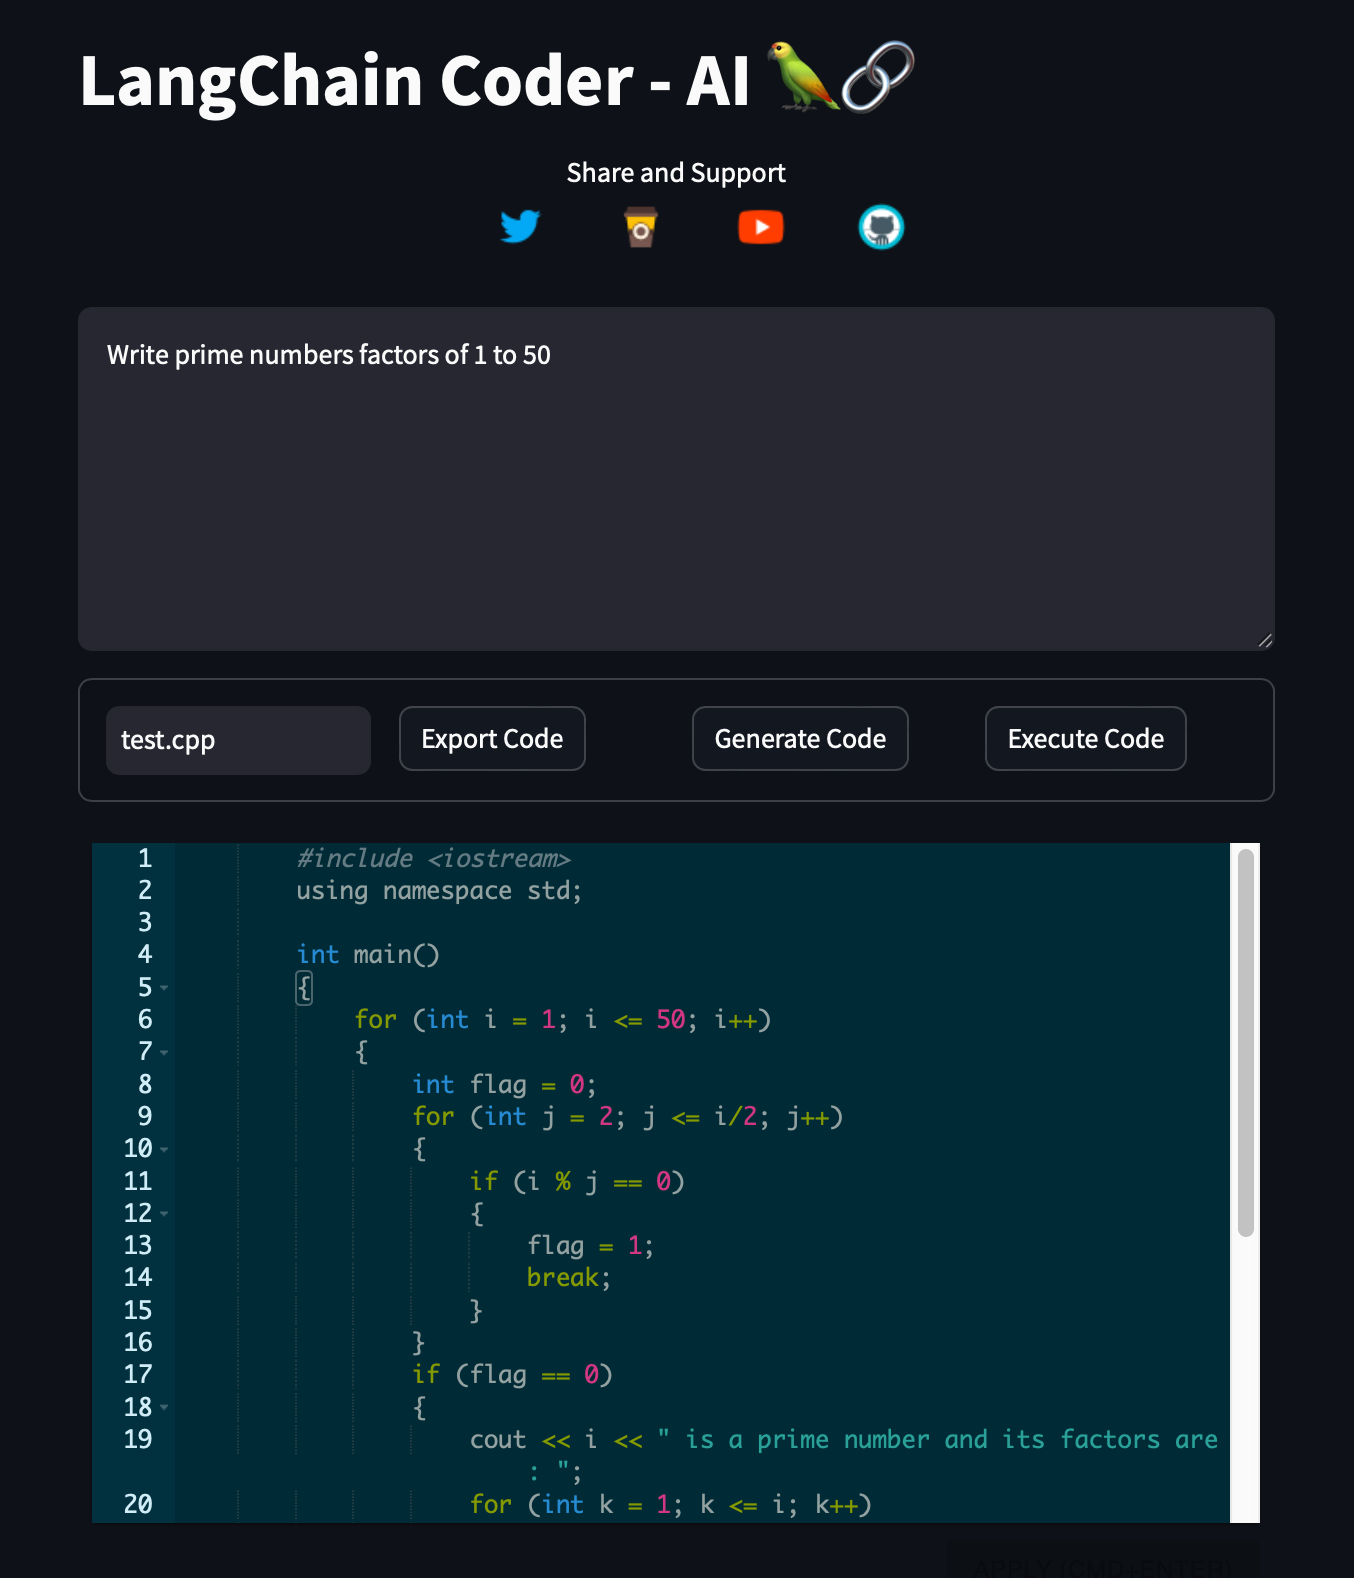The width and height of the screenshot is (1354, 1578).
Task: Collapse the flag check block at line 18
Action: (x=164, y=1408)
